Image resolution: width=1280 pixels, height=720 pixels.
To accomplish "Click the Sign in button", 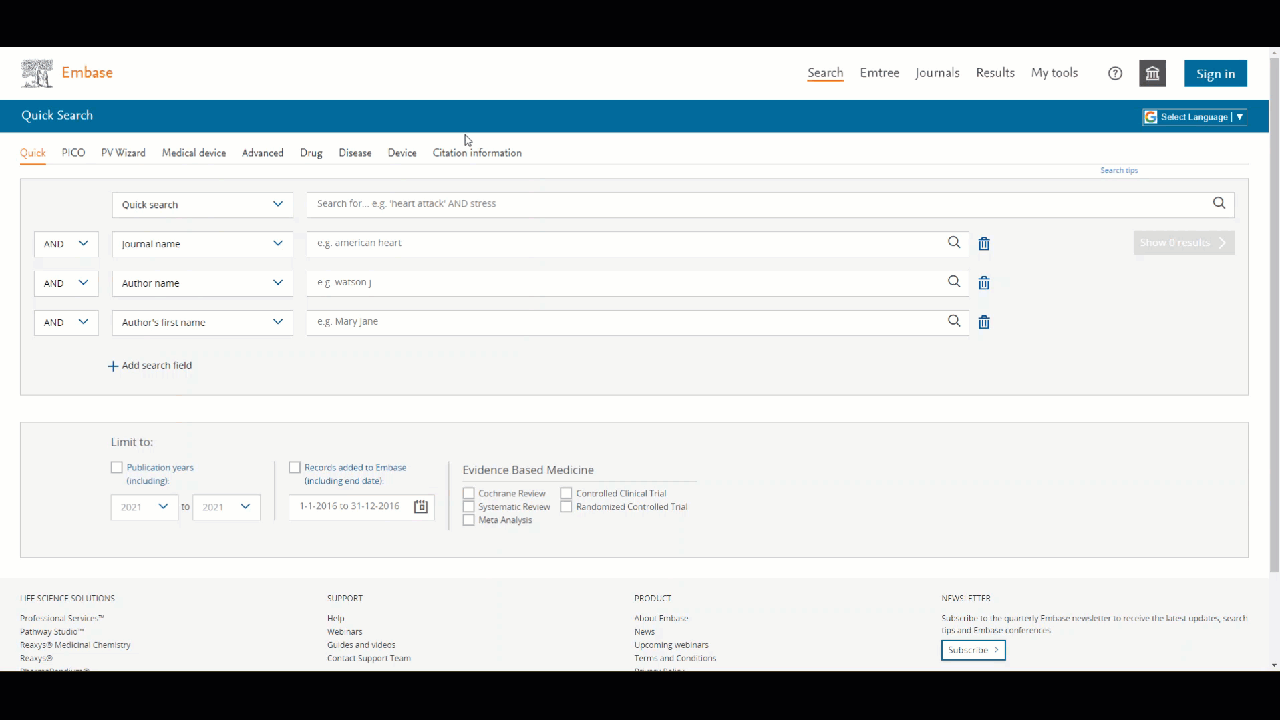I will click(x=1215, y=73).
